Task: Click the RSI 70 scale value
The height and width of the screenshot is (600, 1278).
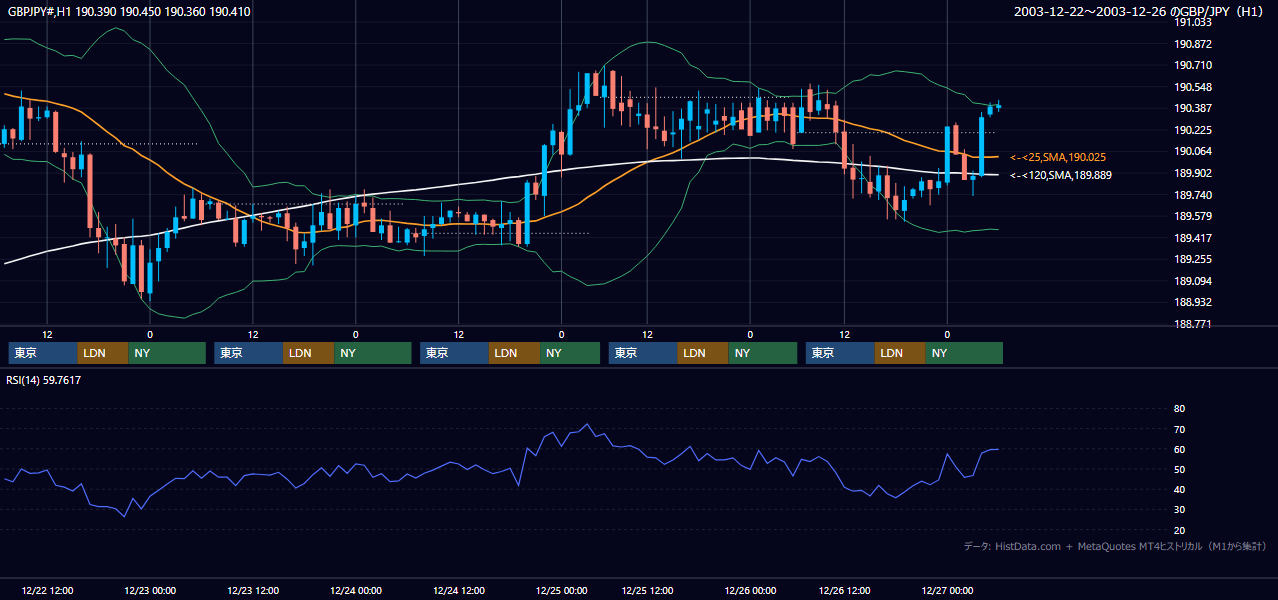Action: 1179,429
